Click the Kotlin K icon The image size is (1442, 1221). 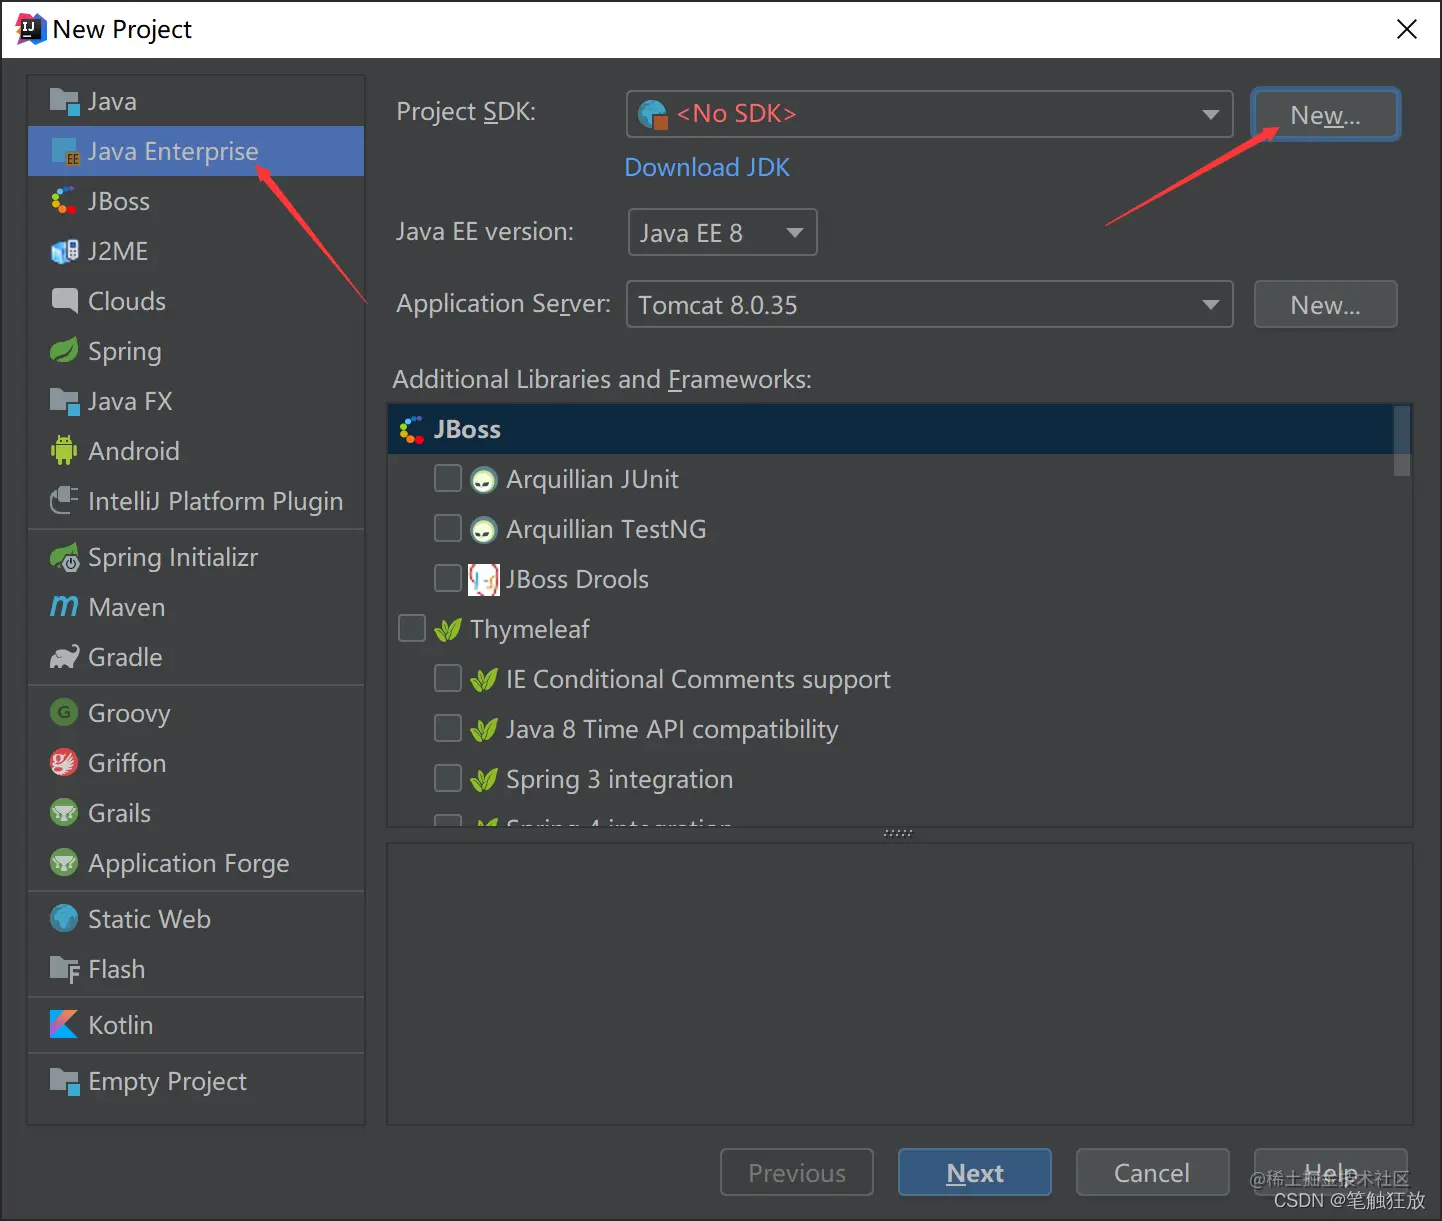coord(64,1024)
